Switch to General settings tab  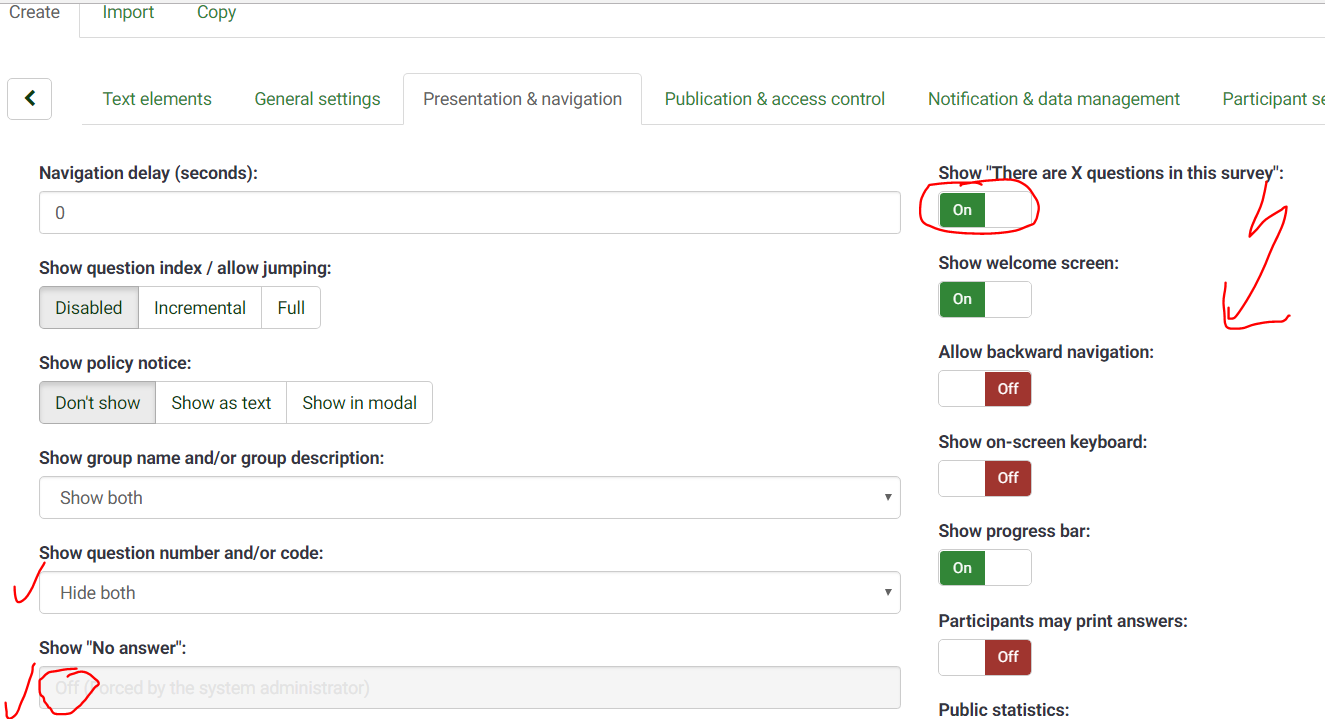[x=317, y=99]
